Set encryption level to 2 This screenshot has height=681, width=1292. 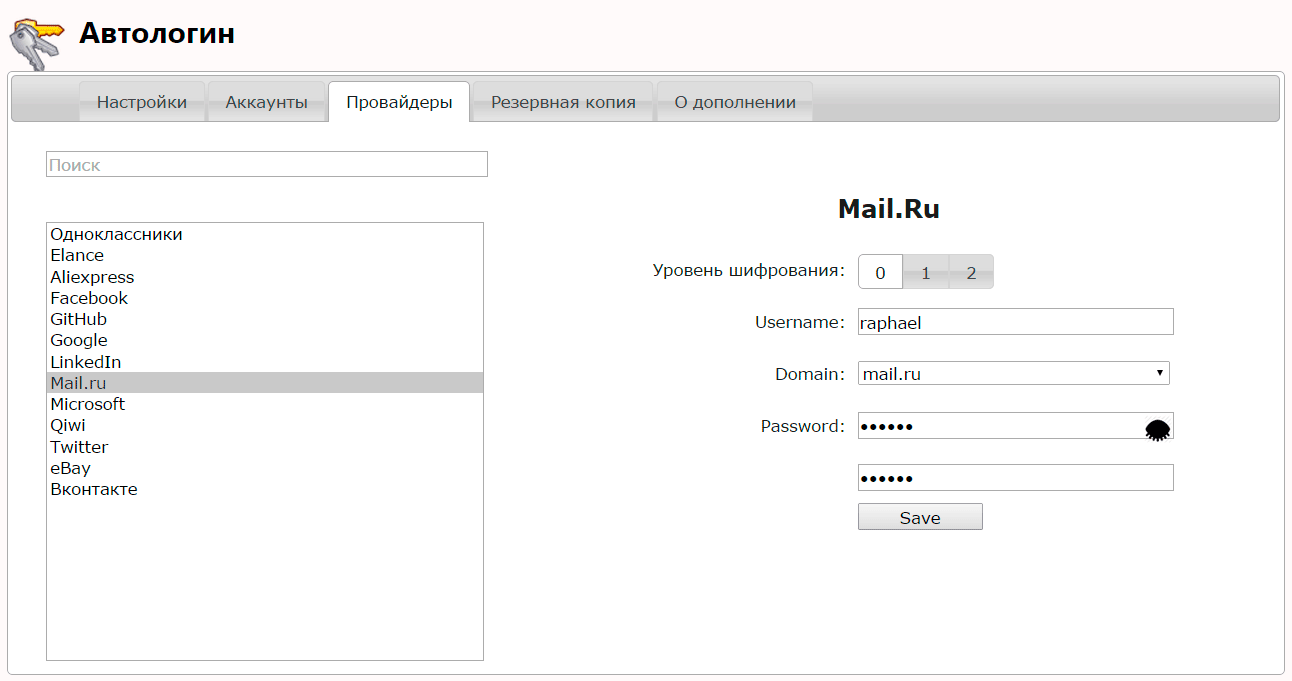971,272
